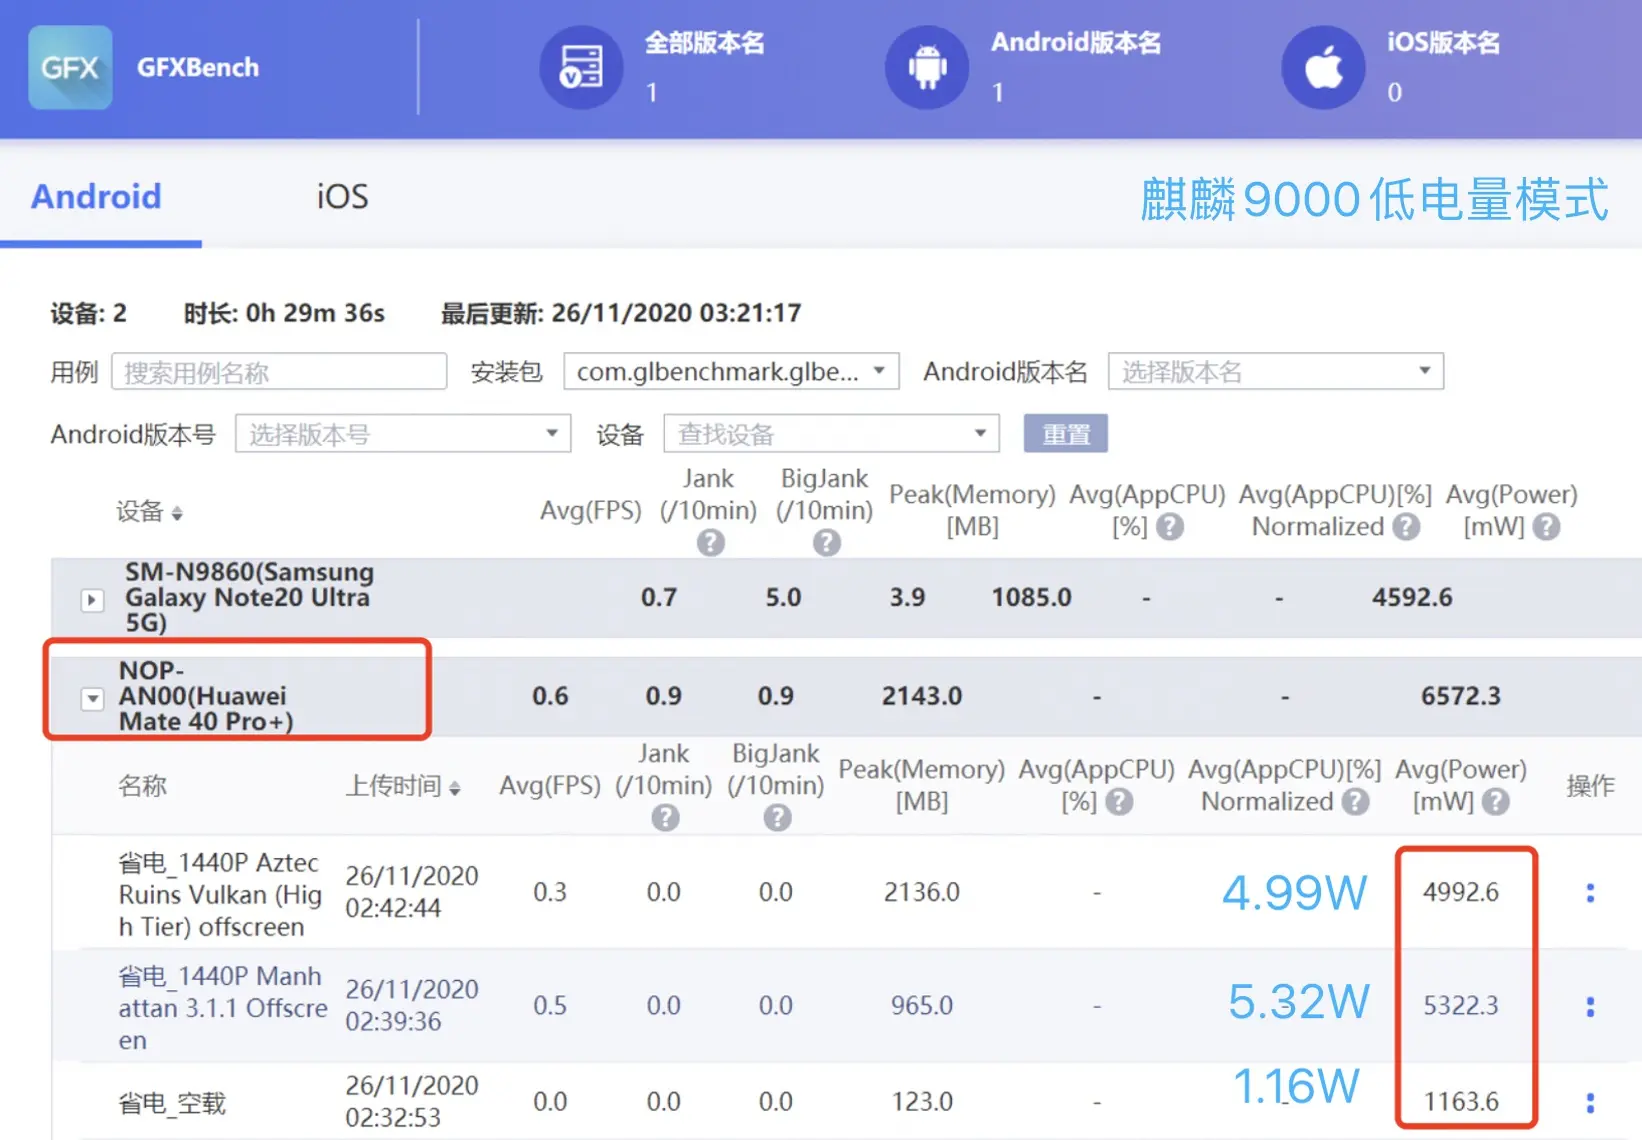Click the 965.0 memory value
The height and width of the screenshot is (1140, 1642).
pyautogui.click(x=922, y=1005)
